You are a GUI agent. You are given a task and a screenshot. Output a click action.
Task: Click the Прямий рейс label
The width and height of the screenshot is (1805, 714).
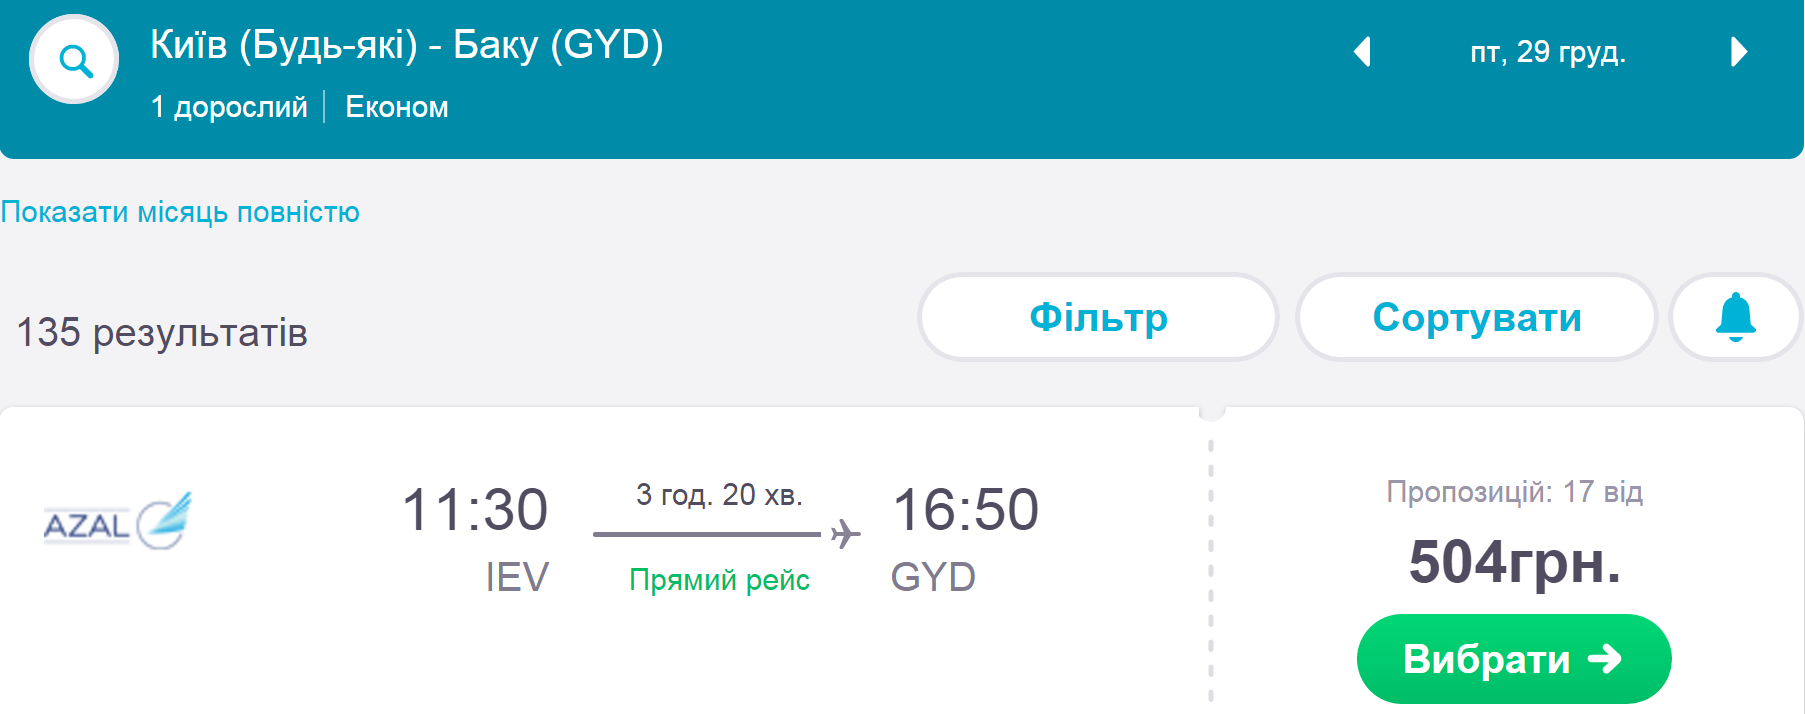(719, 580)
